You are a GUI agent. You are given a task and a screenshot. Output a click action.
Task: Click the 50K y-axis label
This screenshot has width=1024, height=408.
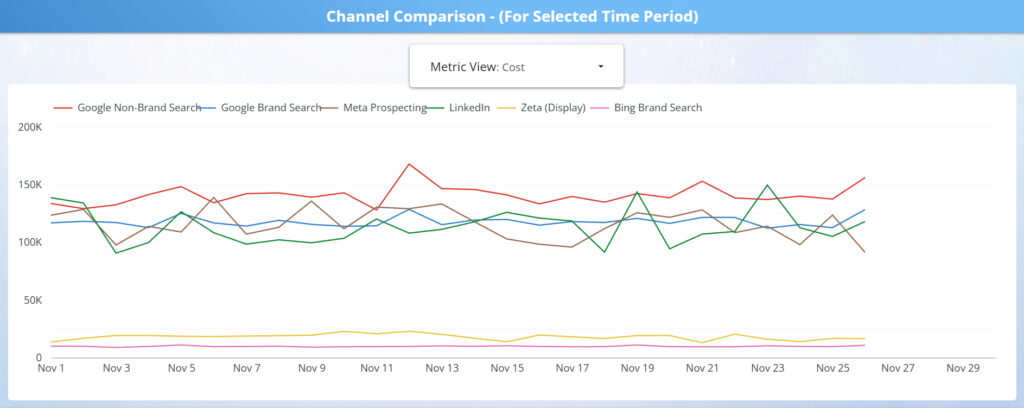click(32, 300)
